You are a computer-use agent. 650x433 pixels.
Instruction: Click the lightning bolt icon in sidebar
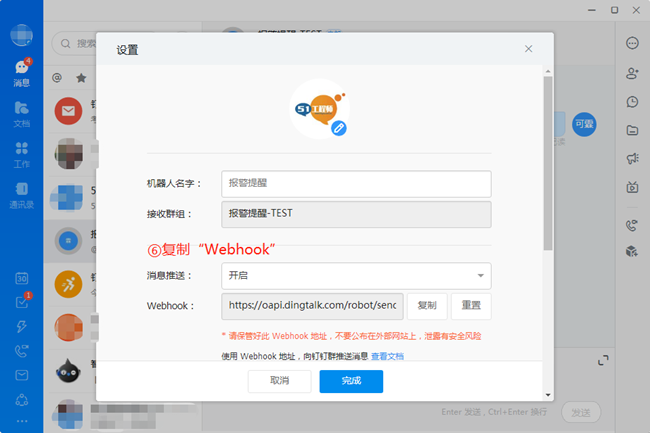point(22,327)
